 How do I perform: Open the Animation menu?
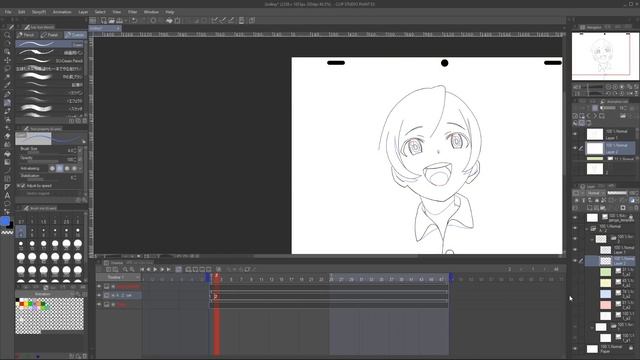point(62,12)
